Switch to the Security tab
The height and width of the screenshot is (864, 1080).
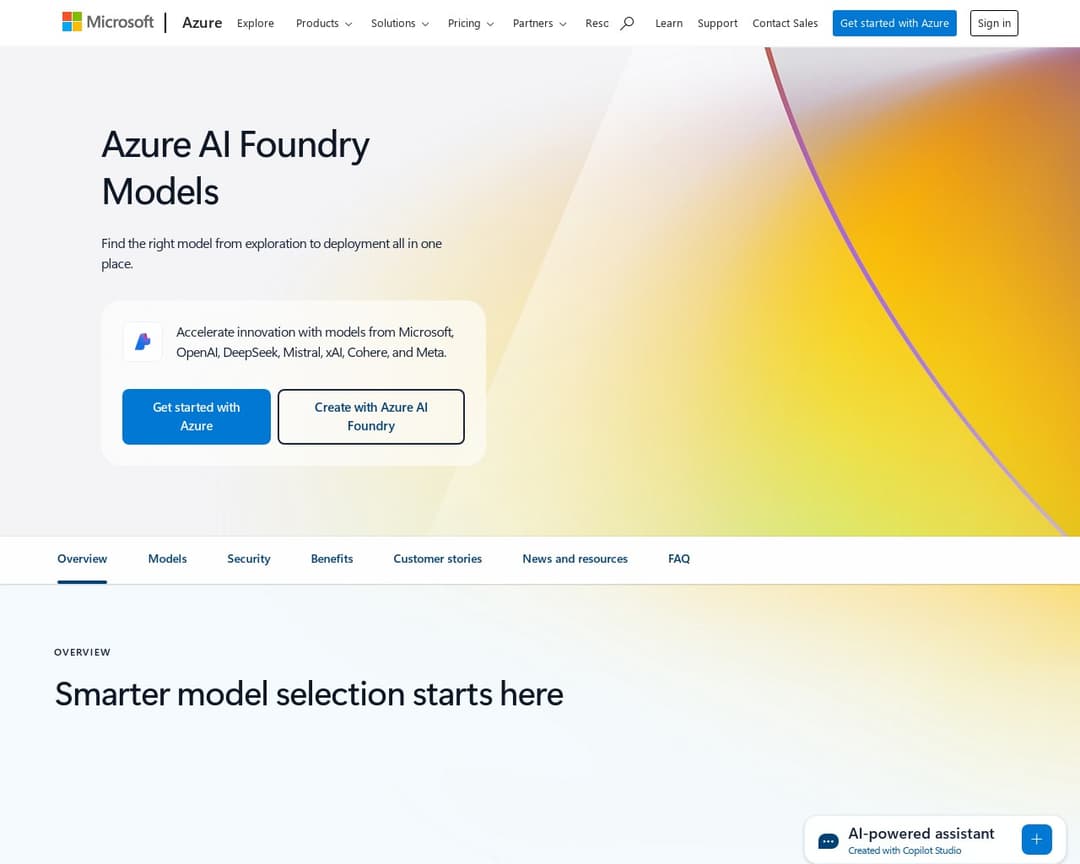[249, 559]
